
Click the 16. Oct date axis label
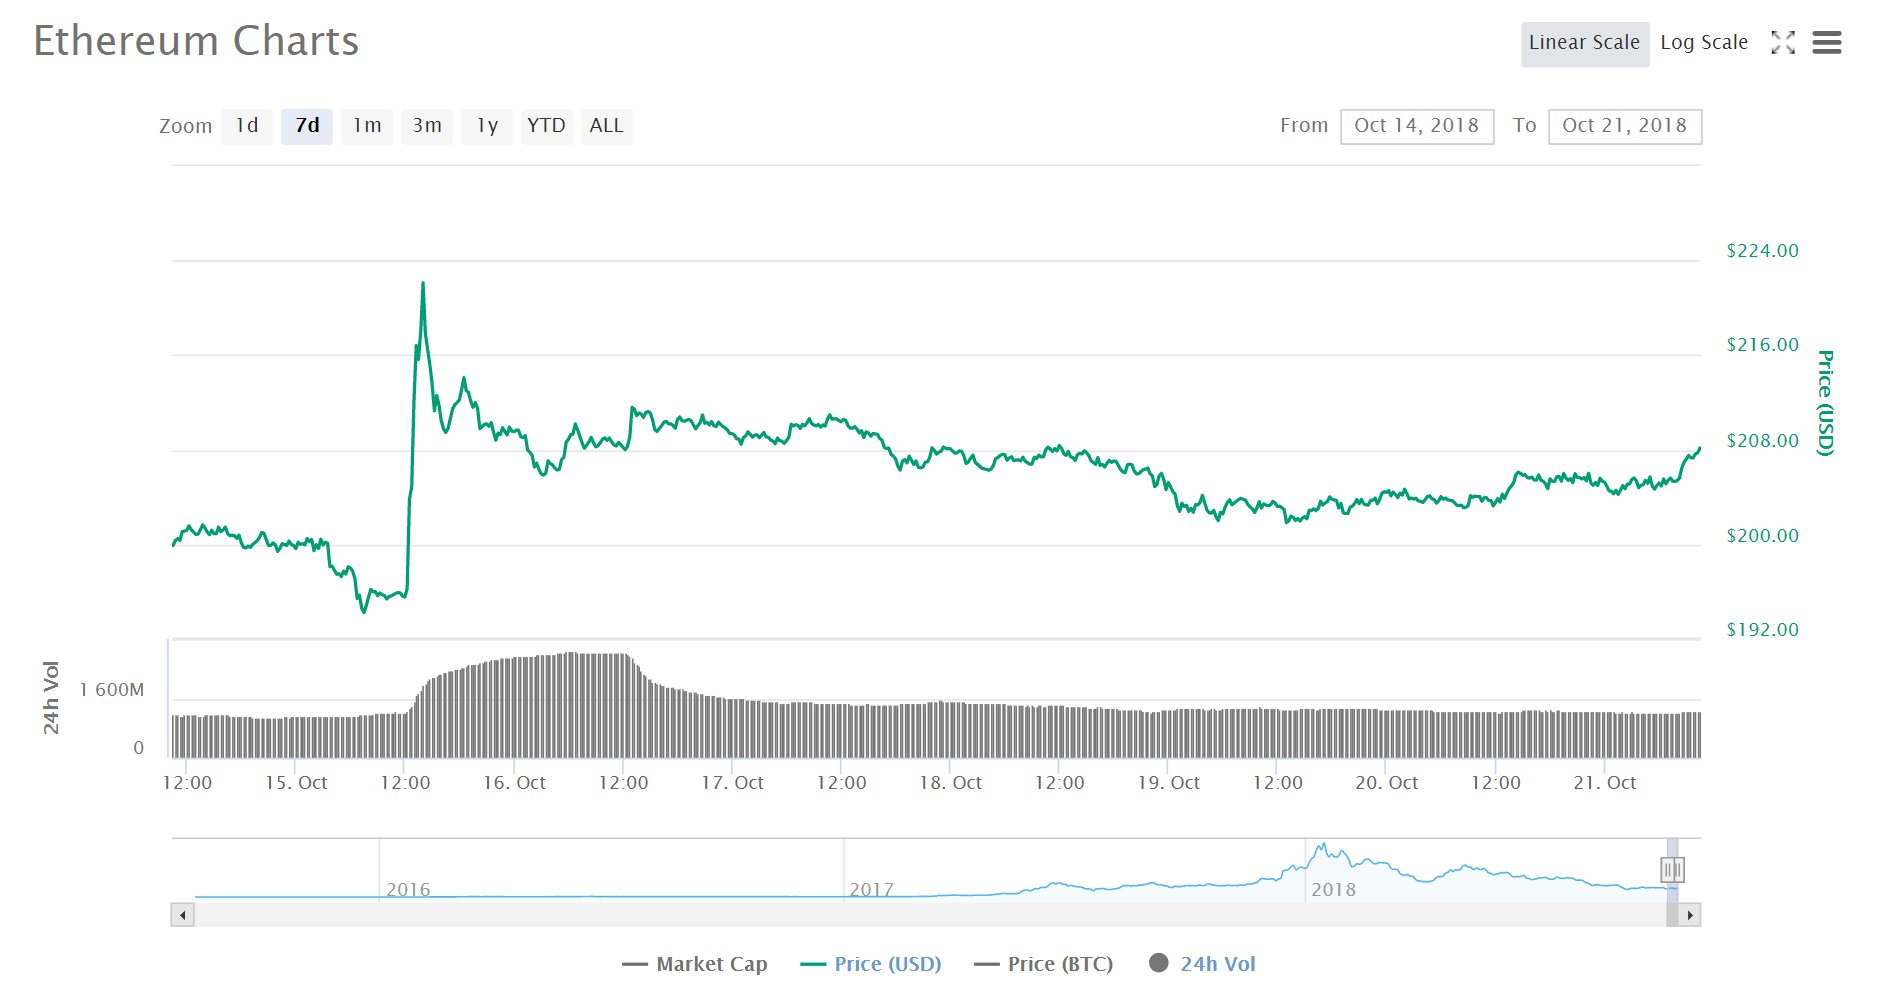click(x=514, y=783)
